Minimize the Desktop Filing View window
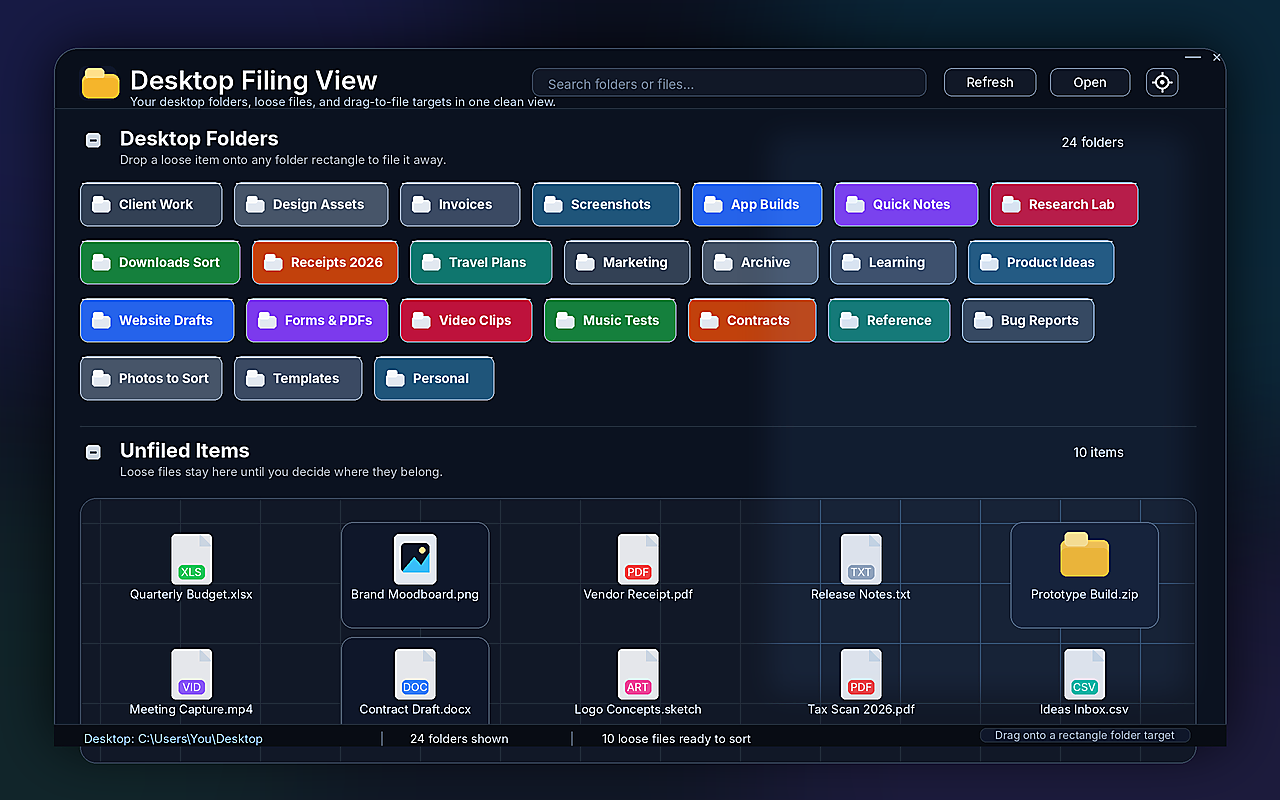1280x800 pixels. click(x=1193, y=57)
